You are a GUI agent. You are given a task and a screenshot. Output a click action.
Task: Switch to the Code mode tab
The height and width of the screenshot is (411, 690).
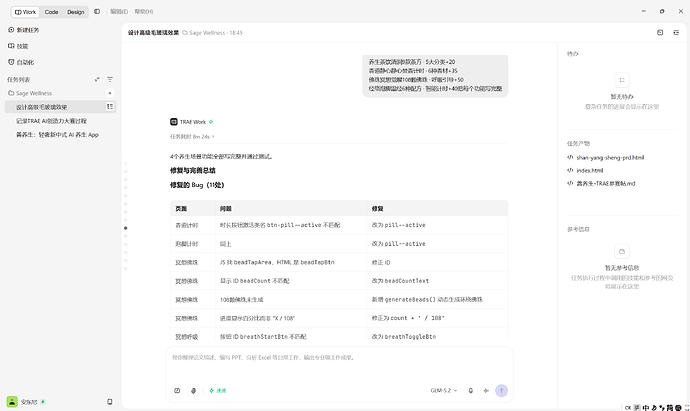(x=51, y=12)
